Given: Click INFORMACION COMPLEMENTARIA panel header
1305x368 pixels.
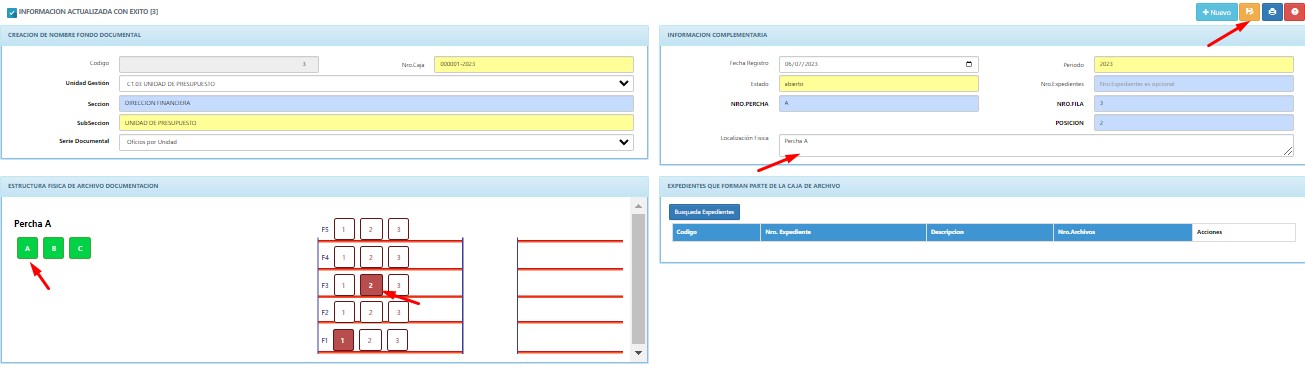Looking at the screenshot, I should coord(717,35).
